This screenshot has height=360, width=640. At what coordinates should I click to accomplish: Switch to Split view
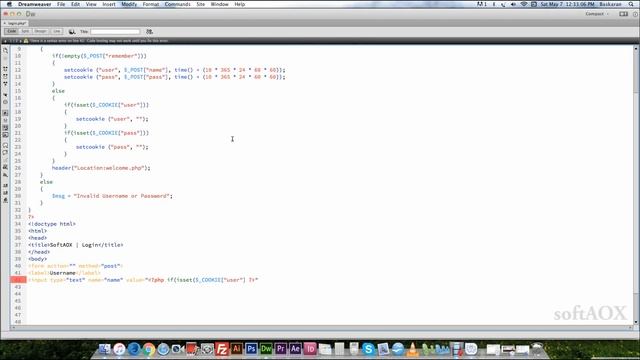[25, 31]
